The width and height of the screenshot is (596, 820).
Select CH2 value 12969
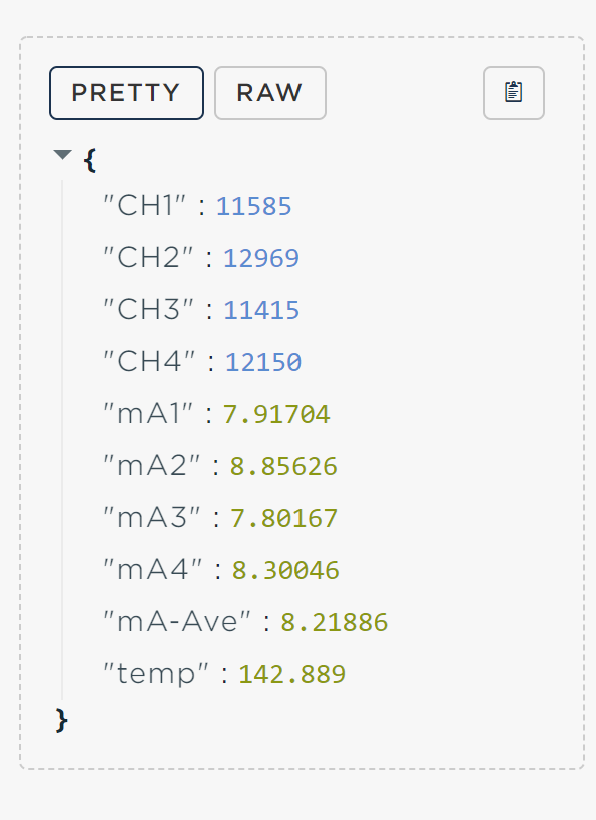coord(261,258)
